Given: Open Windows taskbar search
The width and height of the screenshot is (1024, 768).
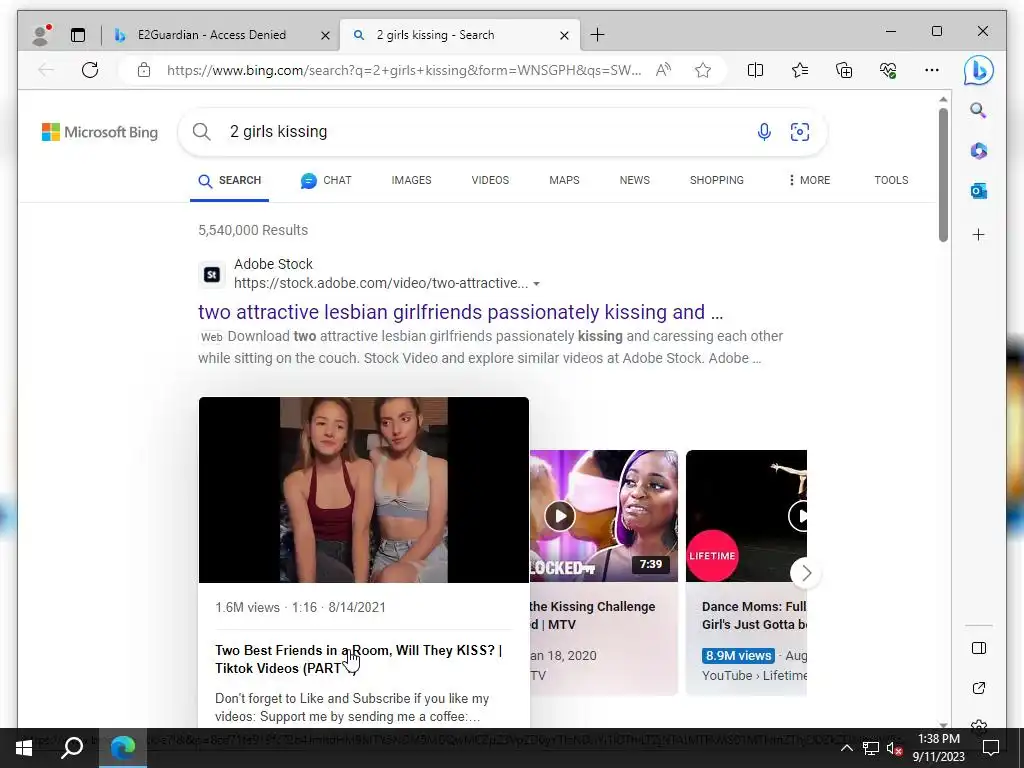Looking at the screenshot, I should pos(72,748).
